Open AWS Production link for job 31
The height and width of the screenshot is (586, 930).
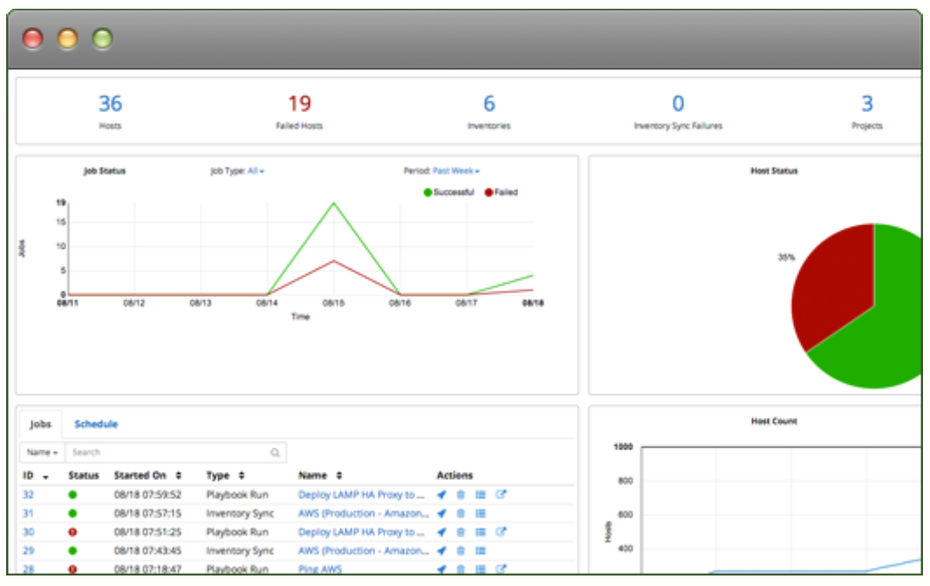click(363, 514)
